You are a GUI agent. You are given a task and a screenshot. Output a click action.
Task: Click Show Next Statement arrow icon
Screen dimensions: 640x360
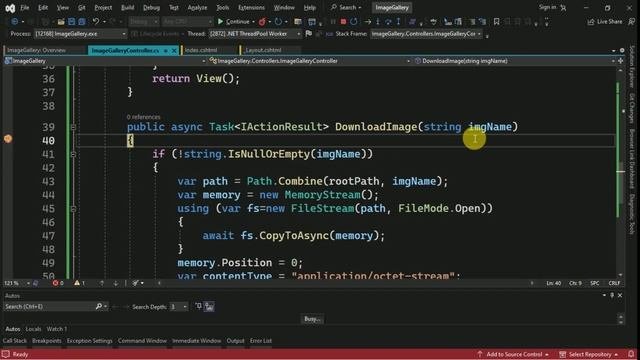pos(367,22)
